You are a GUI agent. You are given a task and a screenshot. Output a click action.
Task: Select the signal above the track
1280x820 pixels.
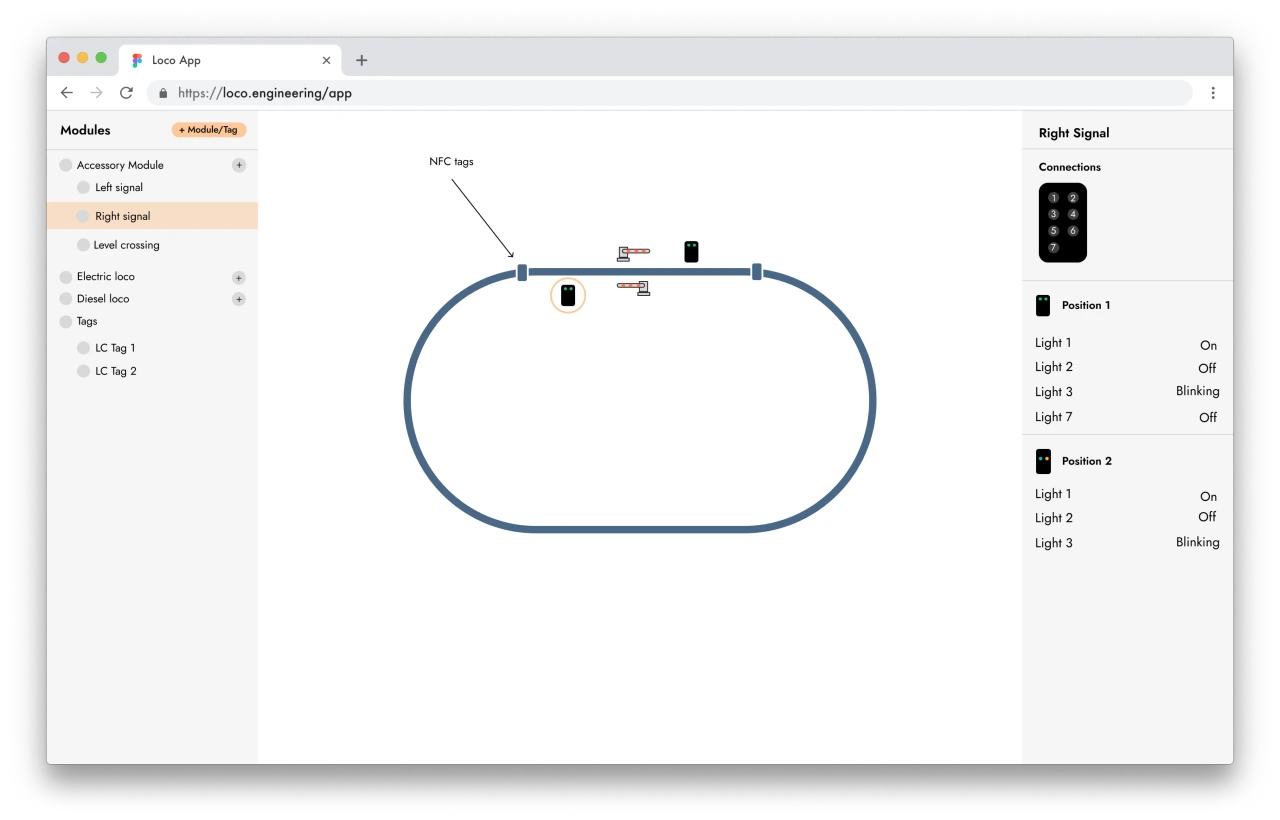(691, 251)
